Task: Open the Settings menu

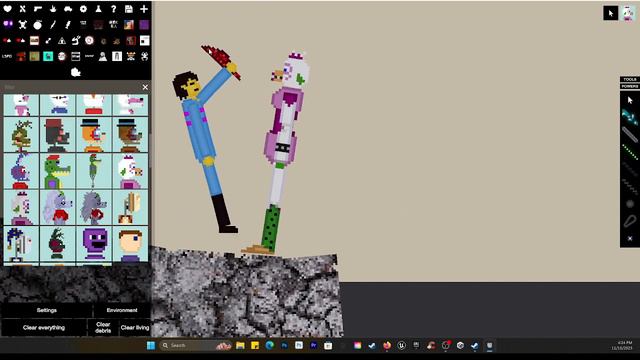Action: pos(47,310)
